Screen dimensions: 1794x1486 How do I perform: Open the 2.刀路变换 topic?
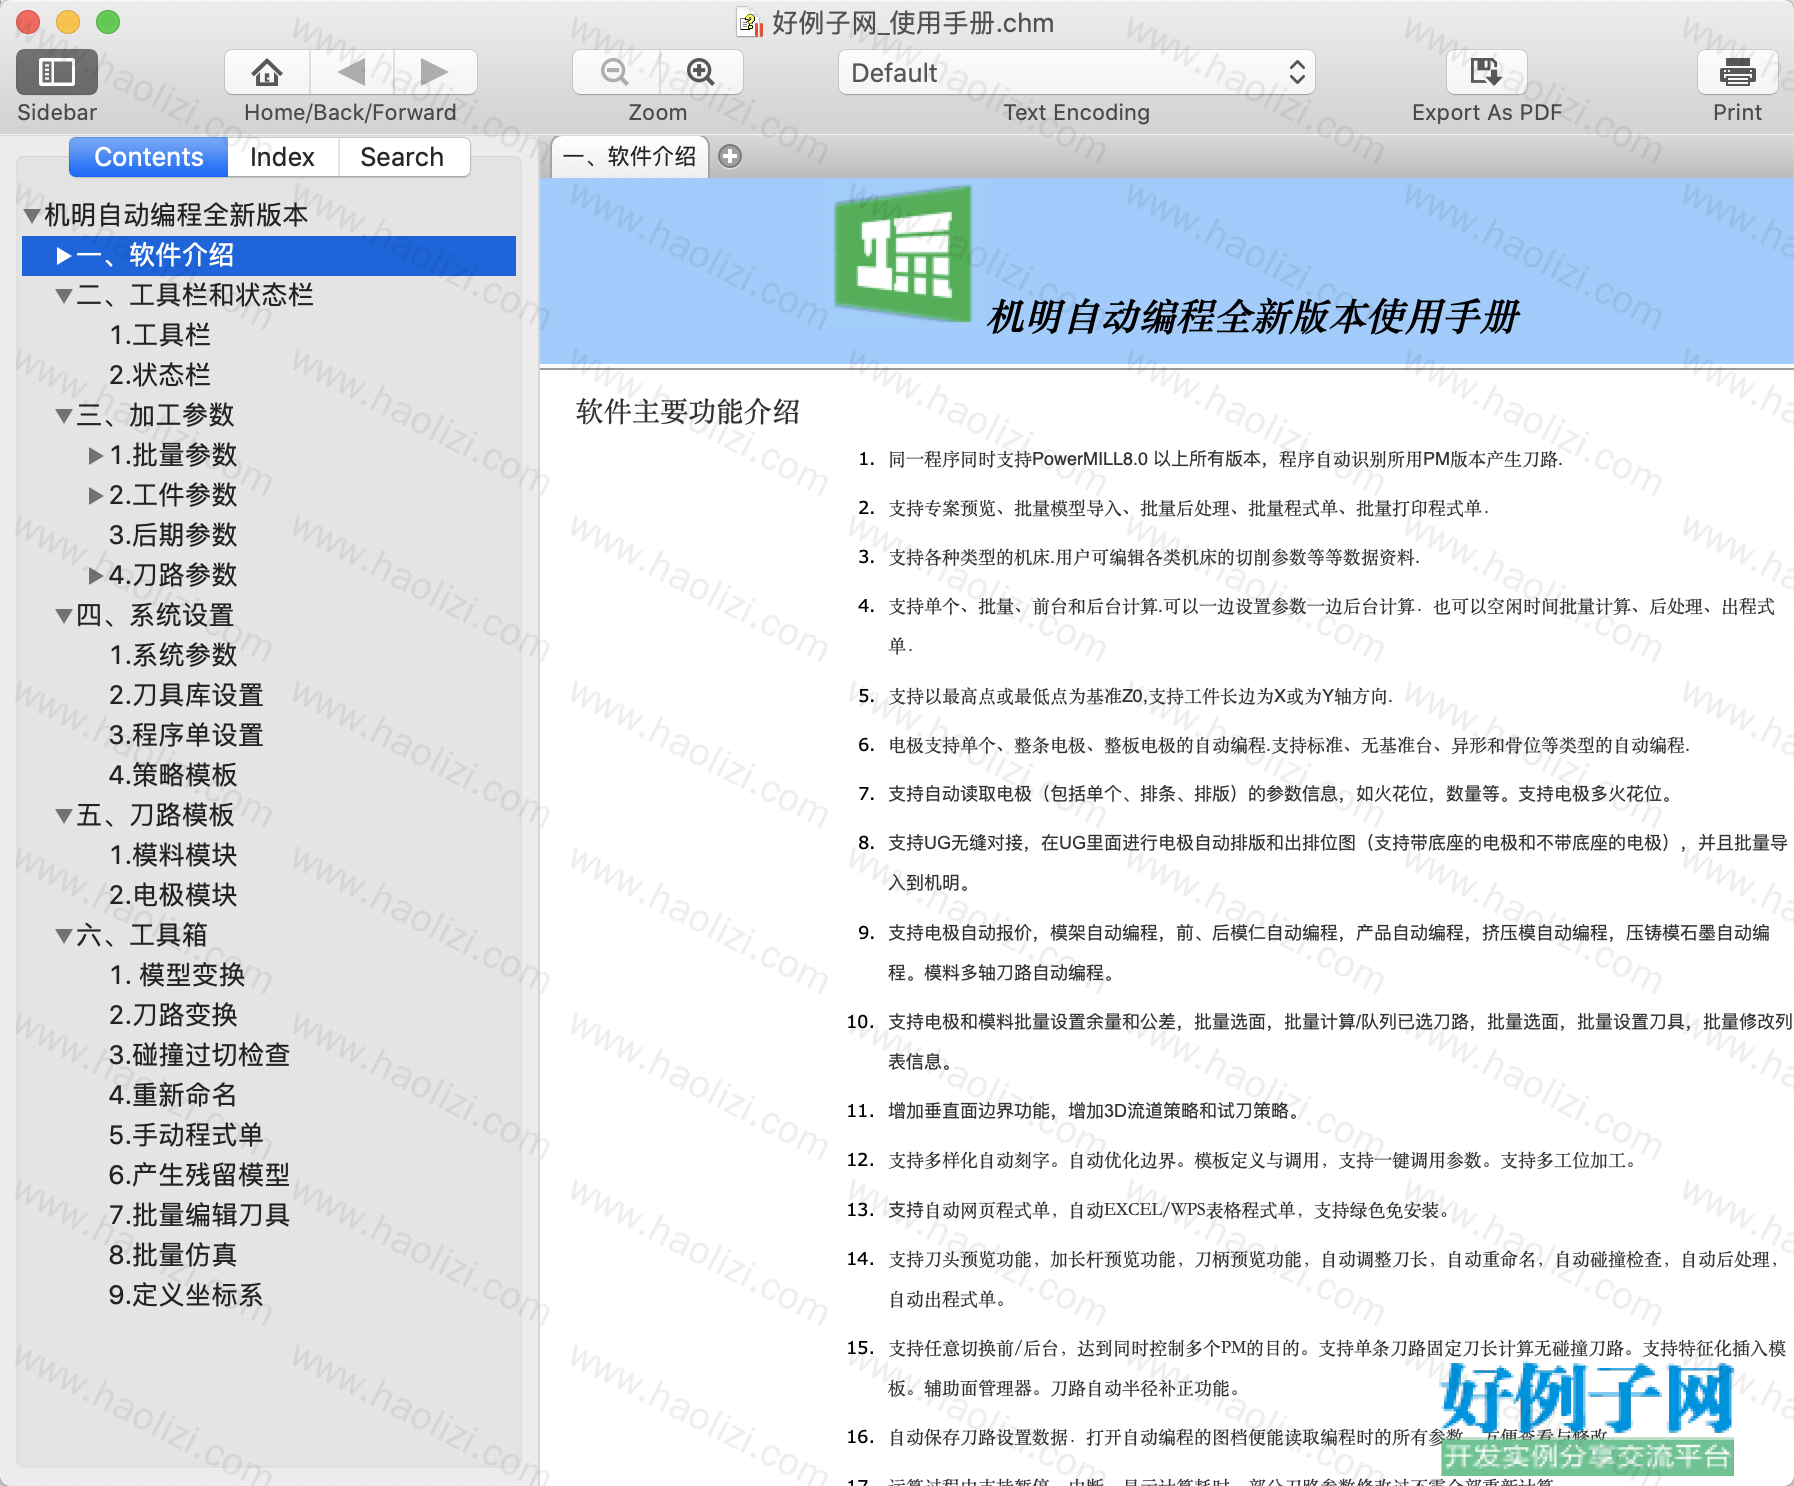[173, 1015]
